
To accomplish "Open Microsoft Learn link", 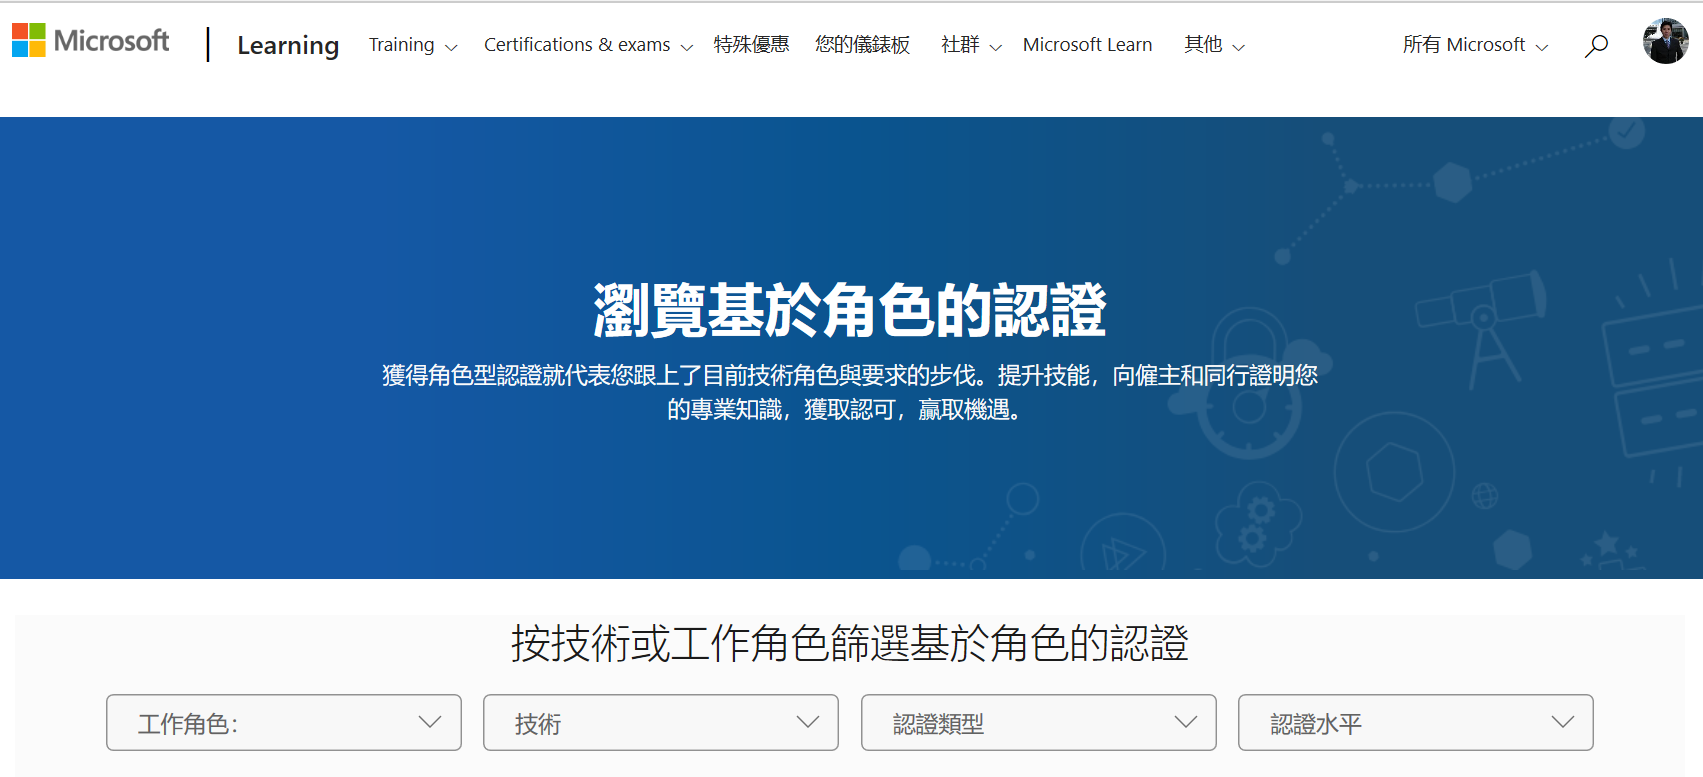I will tap(1087, 45).
